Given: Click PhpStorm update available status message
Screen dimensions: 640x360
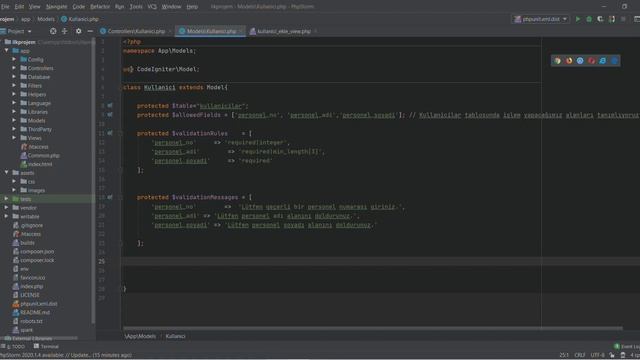Looking at the screenshot, I should 65,355.
